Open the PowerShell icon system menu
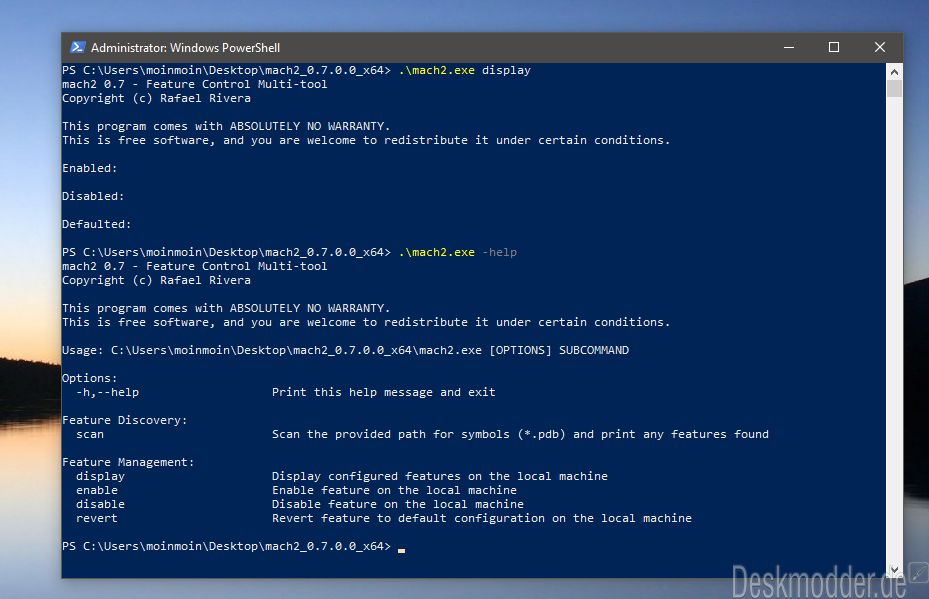 [78, 47]
